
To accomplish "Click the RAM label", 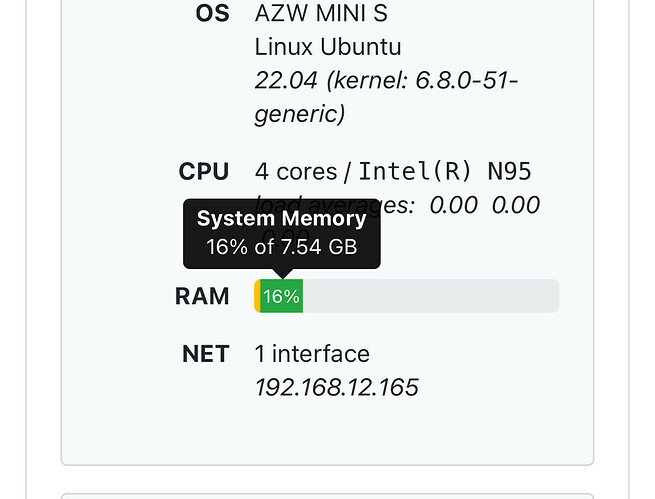I will (x=202, y=296).
